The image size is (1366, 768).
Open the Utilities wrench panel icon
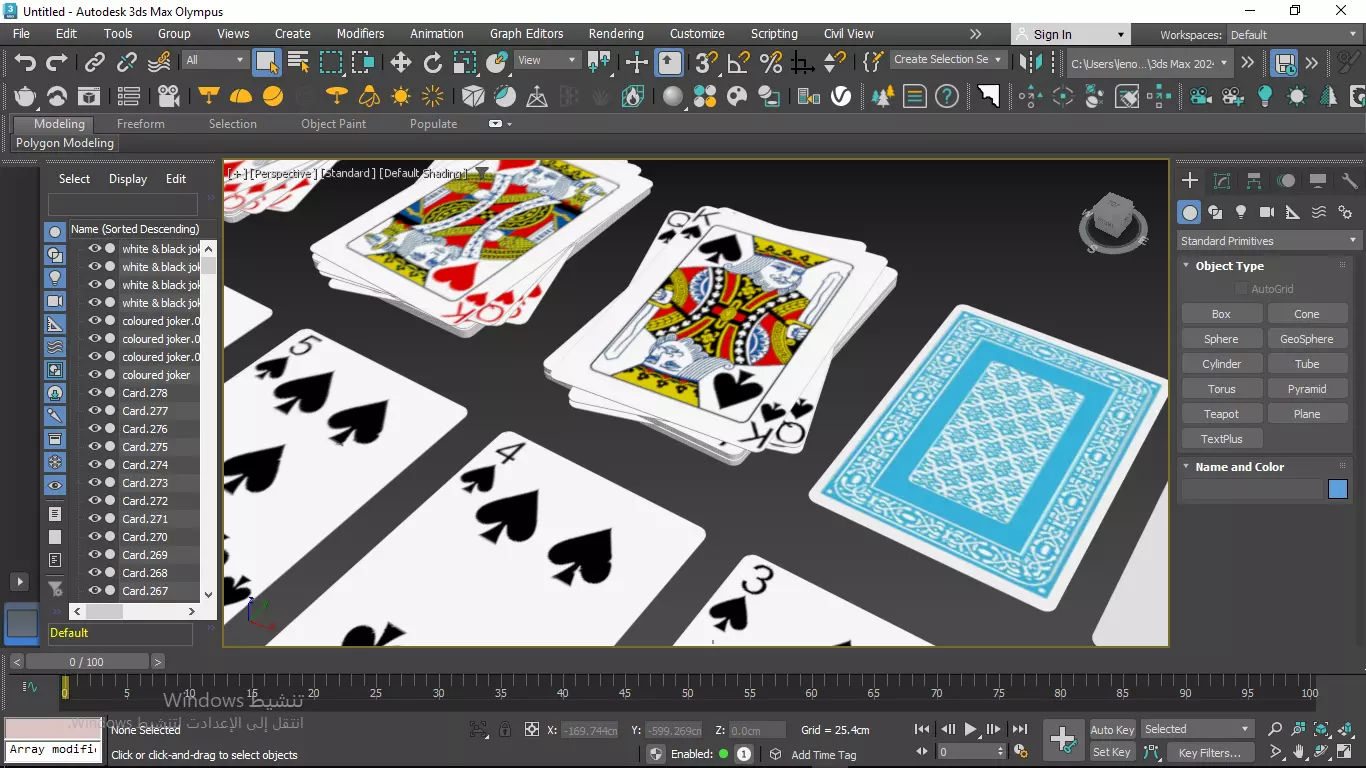(1350, 181)
